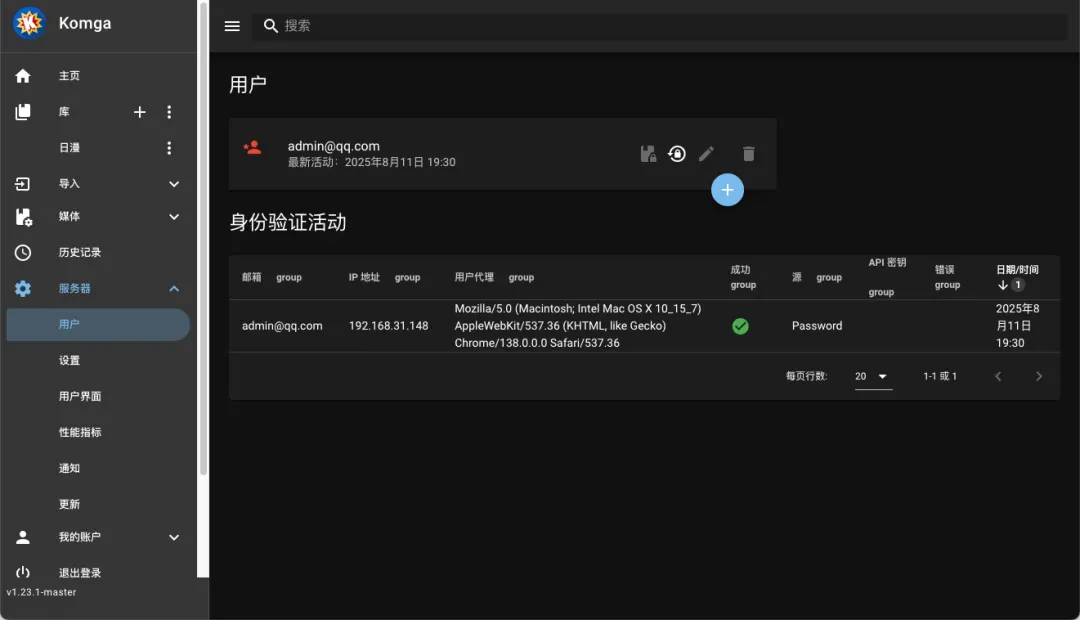The width and height of the screenshot is (1080, 620).
Task: Open the 库 libraries section
Action: click(64, 112)
